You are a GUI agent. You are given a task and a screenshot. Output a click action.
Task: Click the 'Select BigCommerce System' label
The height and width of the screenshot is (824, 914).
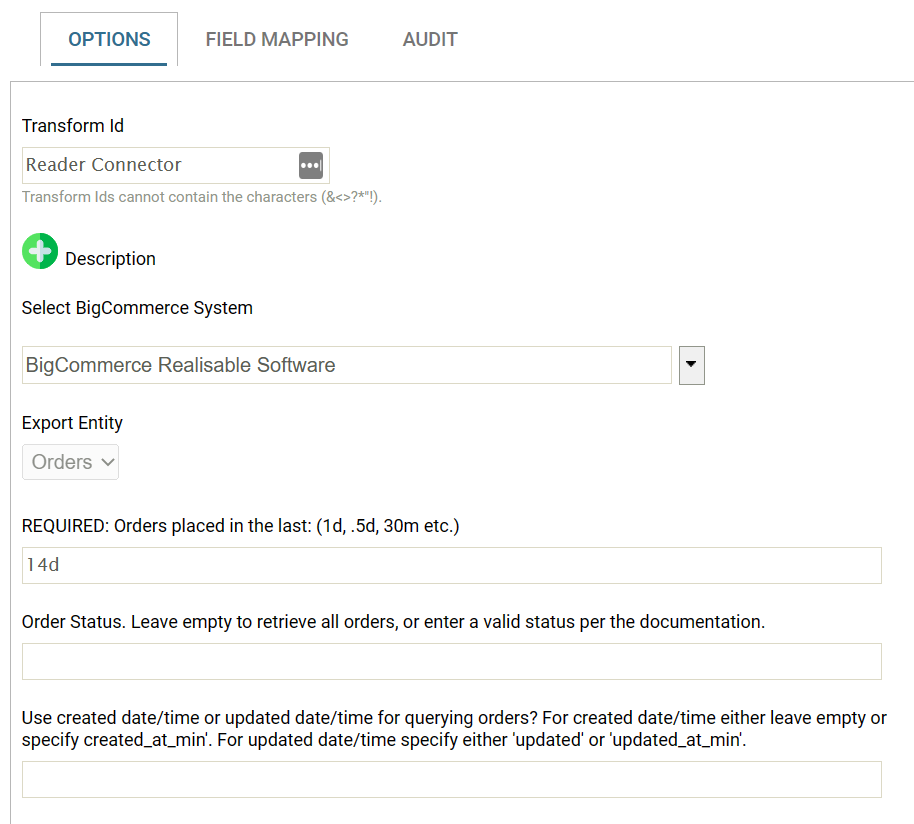[137, 308]
